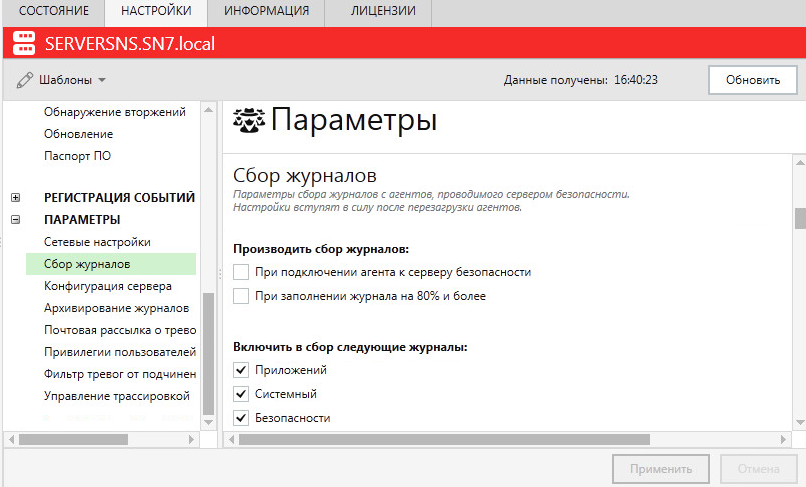Open Конфигурация сервера tree item
Image resolution: width=806 pixels, height=487 pixels.
tap(107, 286)
